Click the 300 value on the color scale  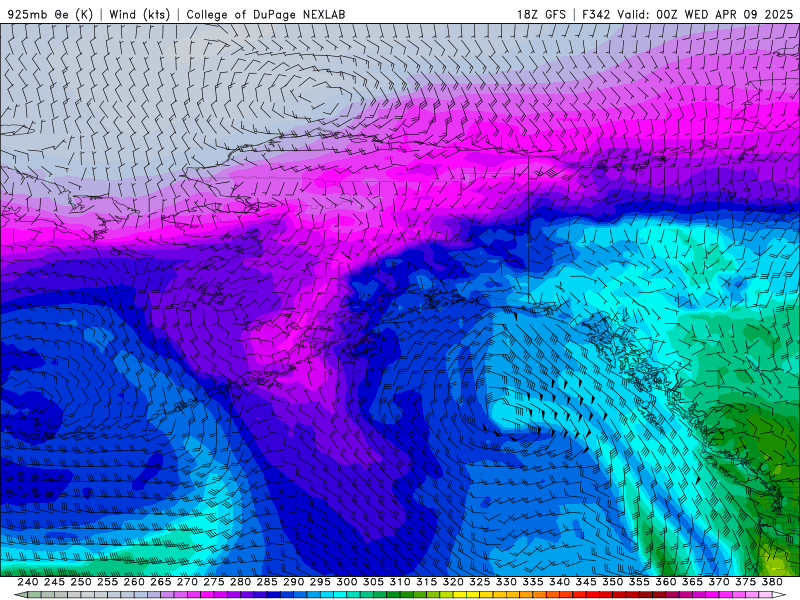(x=346, y=582)
